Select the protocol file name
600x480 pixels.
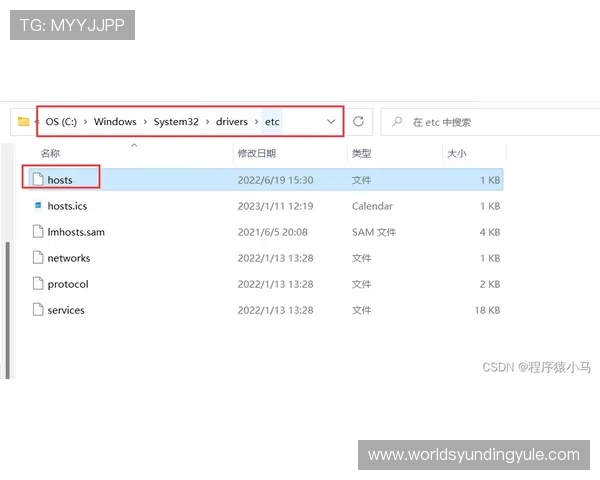point(68,284)
